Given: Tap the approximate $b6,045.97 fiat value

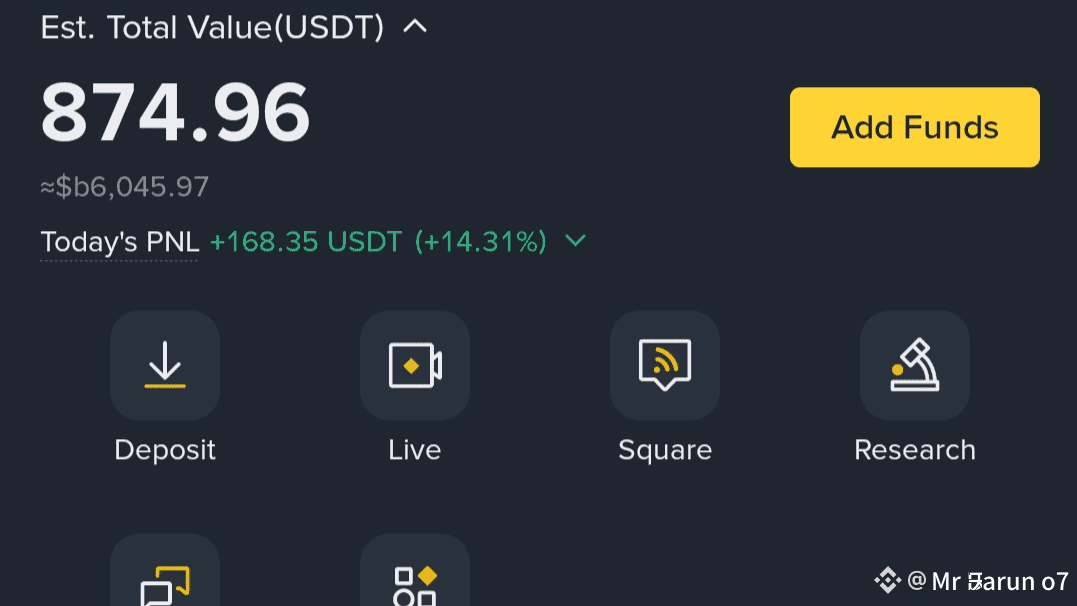Looking at the screenshot, I should pyautogui.click(x=124, y=187).
